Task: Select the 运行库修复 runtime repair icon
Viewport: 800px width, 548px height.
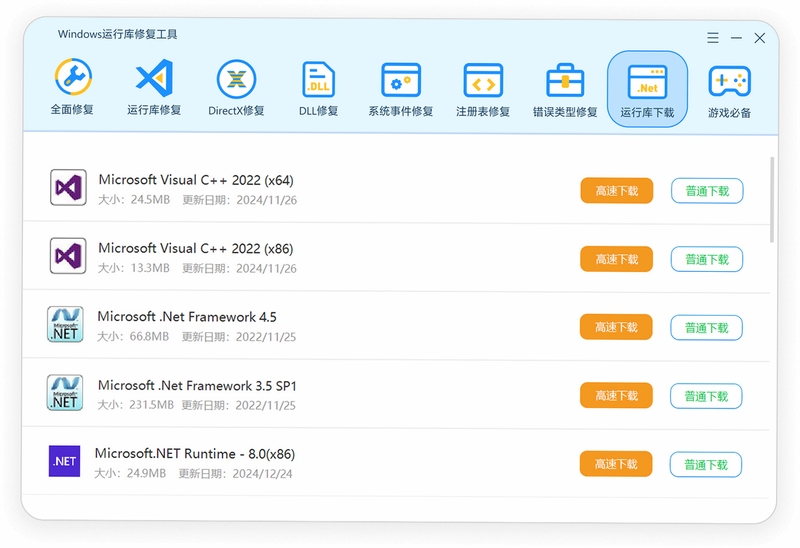Action: point(154,87)
